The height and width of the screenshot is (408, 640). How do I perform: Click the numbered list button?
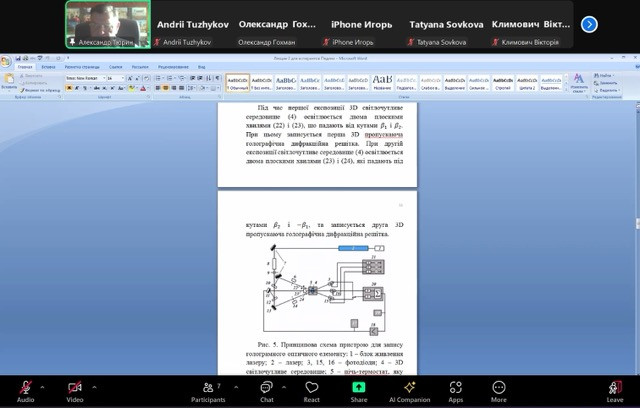pos(169,78)
